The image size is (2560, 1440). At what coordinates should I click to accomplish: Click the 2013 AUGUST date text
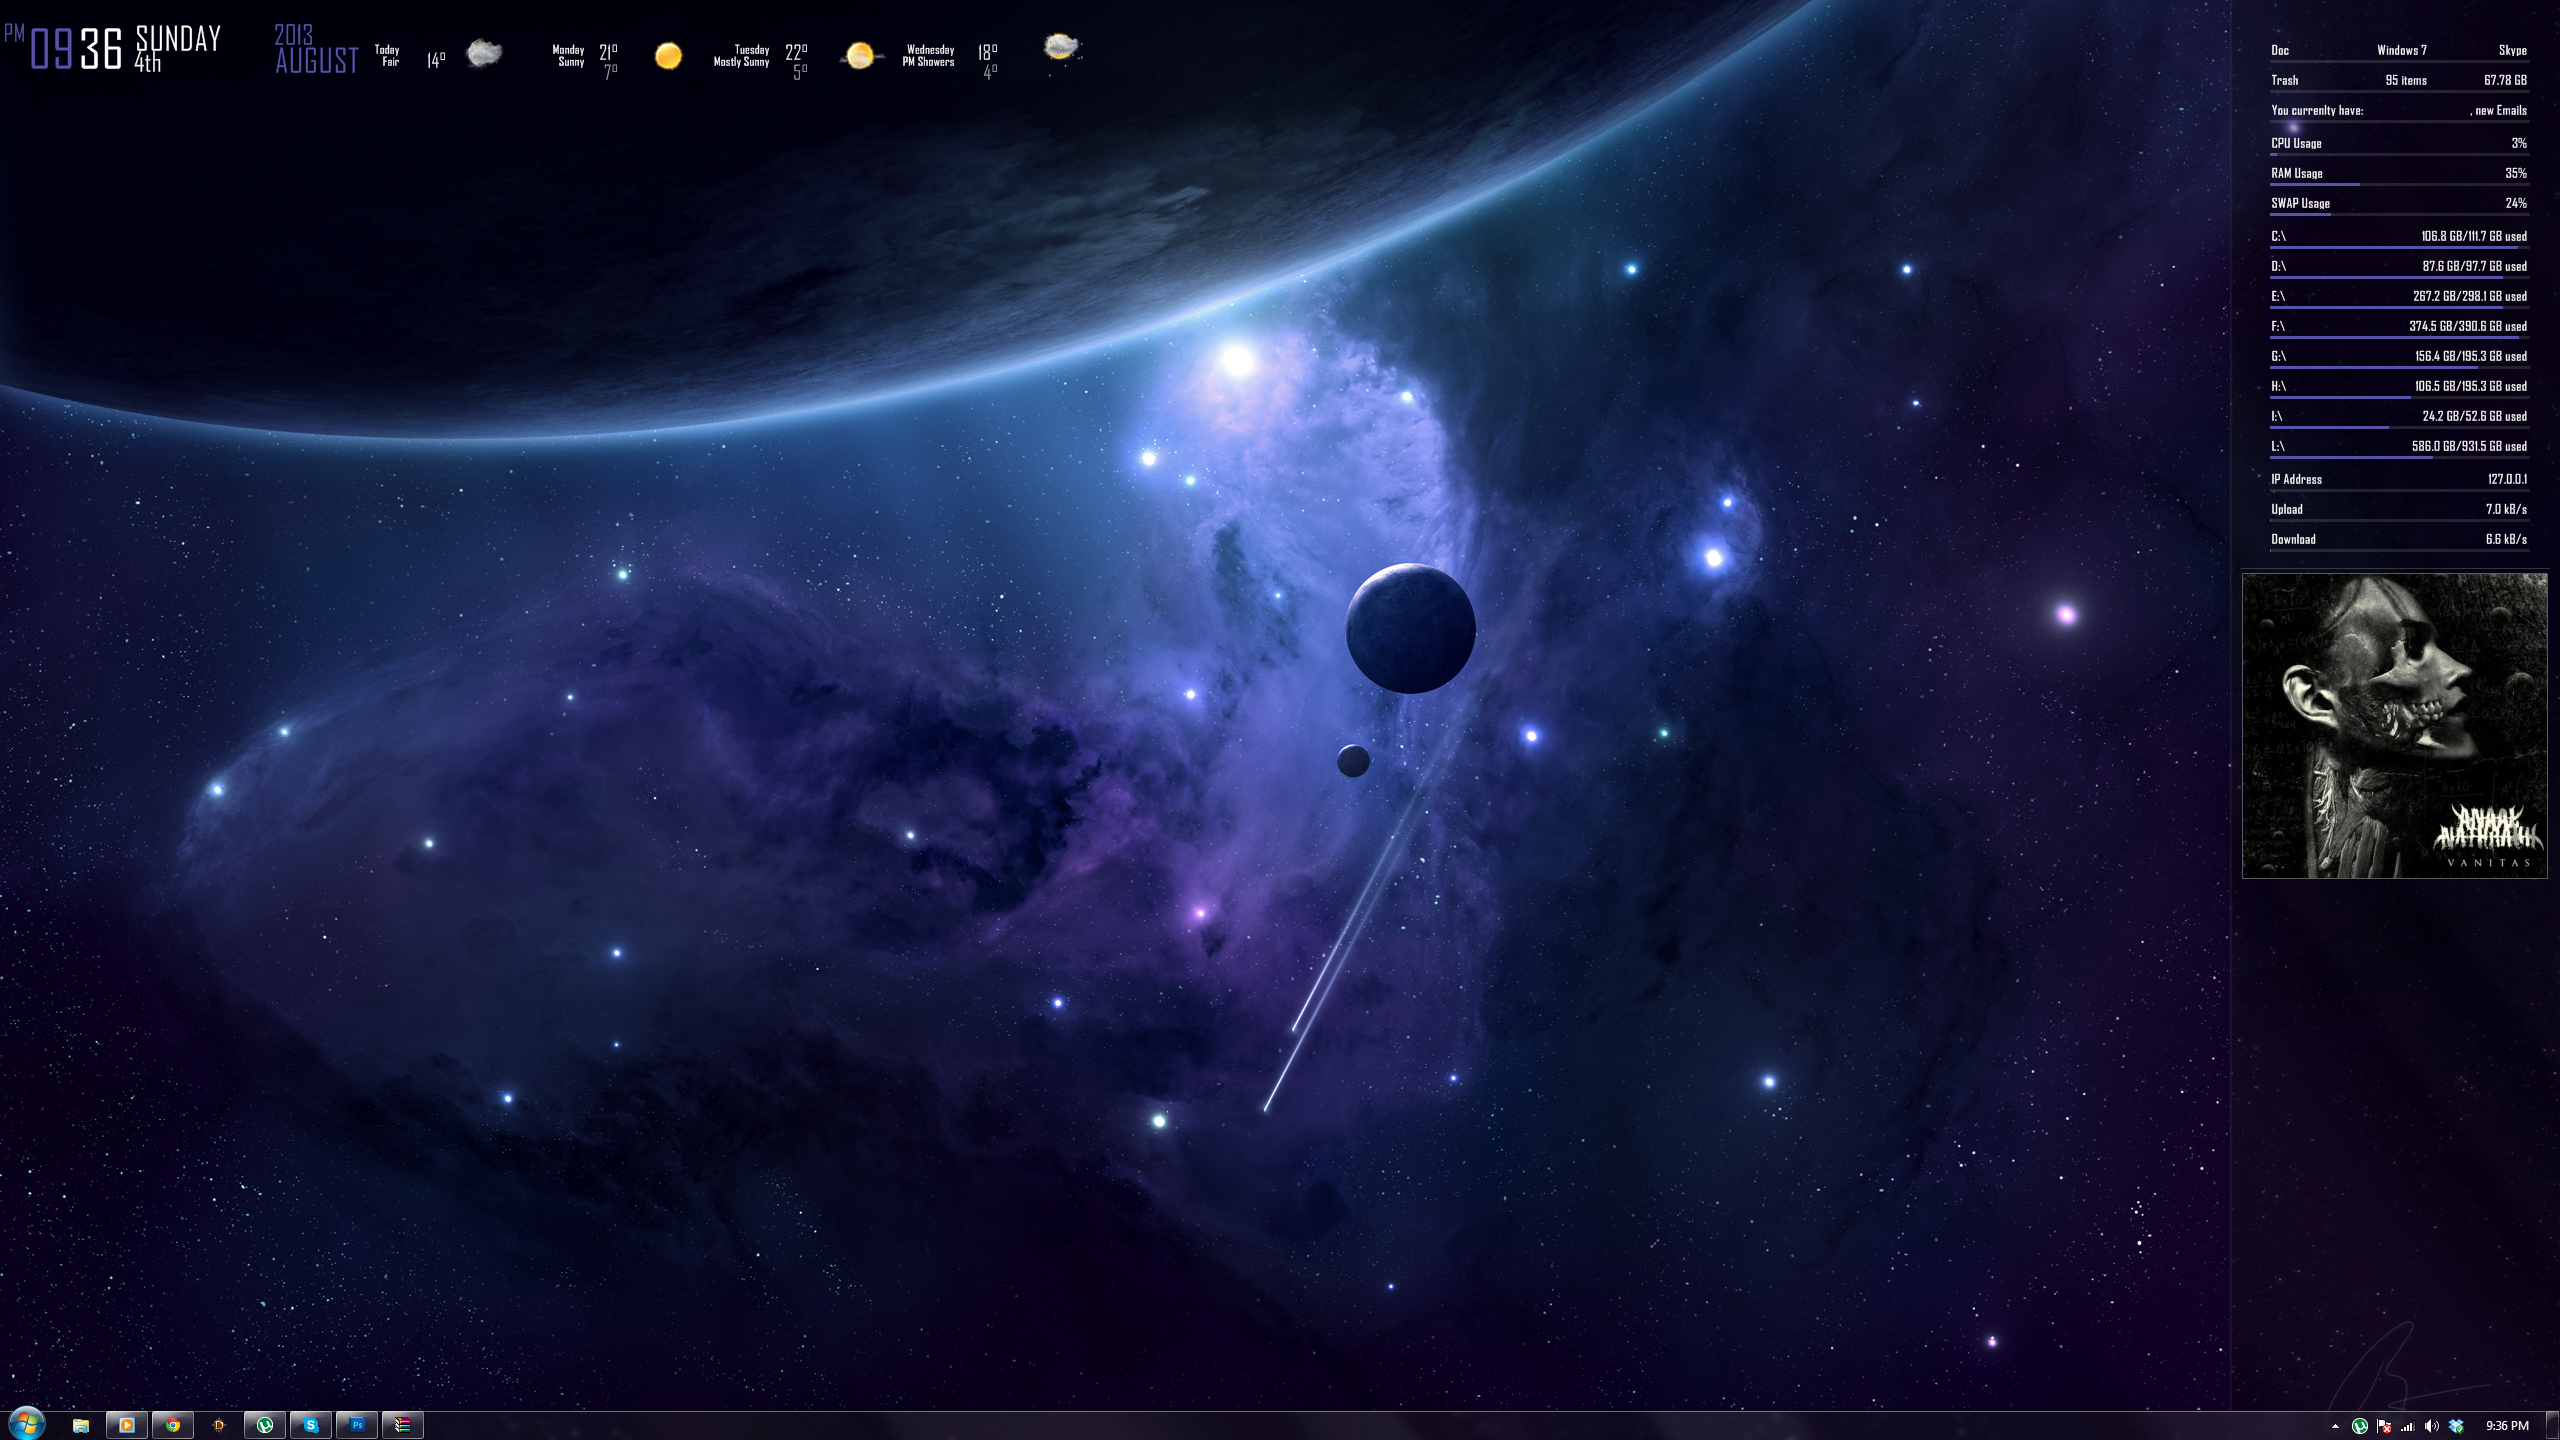316,50
